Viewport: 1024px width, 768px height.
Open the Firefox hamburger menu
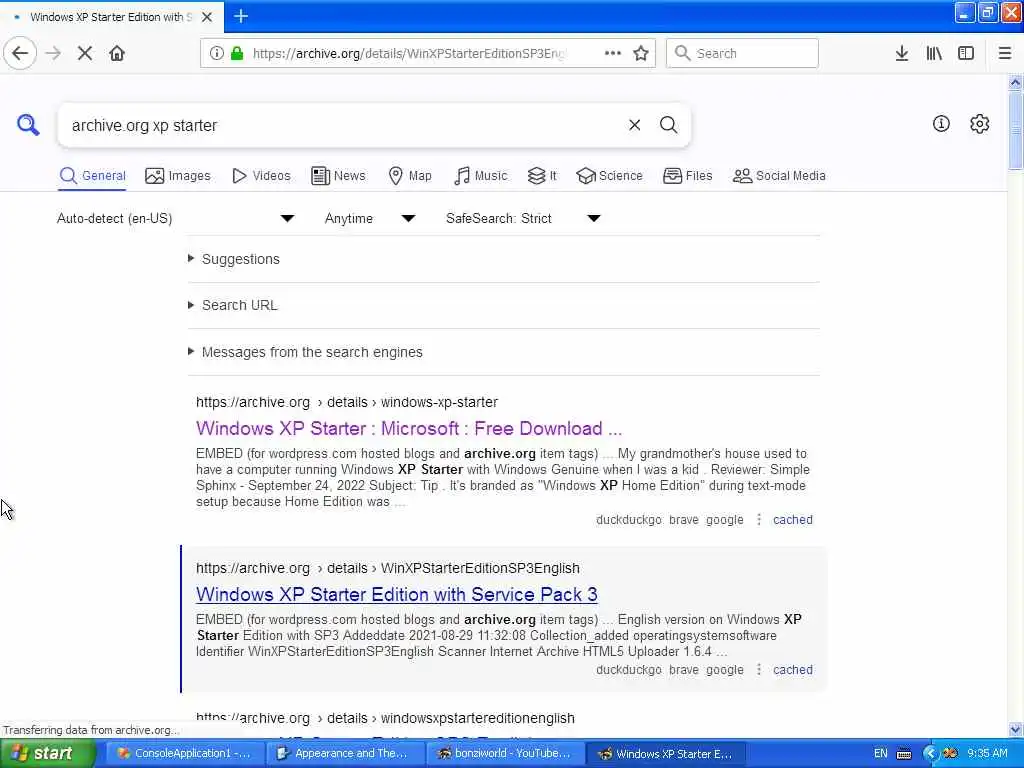tap(1005, 54)
